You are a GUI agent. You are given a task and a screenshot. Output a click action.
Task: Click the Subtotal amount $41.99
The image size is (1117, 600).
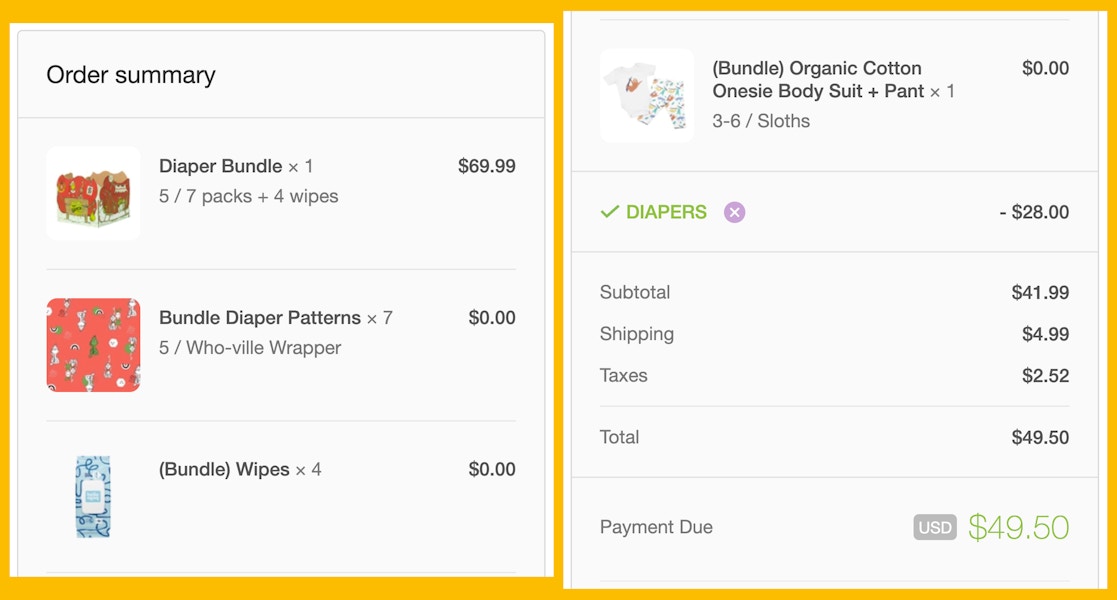point(1040,293)
